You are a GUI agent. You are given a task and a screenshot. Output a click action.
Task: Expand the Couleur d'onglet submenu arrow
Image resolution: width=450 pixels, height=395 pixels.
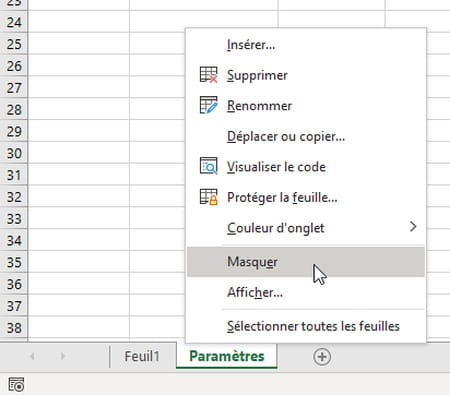coord(413,227)
